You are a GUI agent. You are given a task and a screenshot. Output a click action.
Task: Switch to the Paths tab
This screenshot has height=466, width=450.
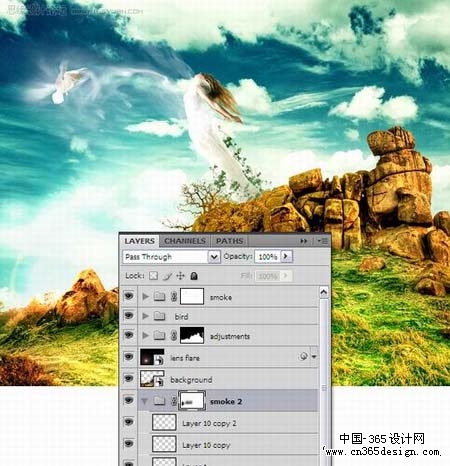pos(229,241)
